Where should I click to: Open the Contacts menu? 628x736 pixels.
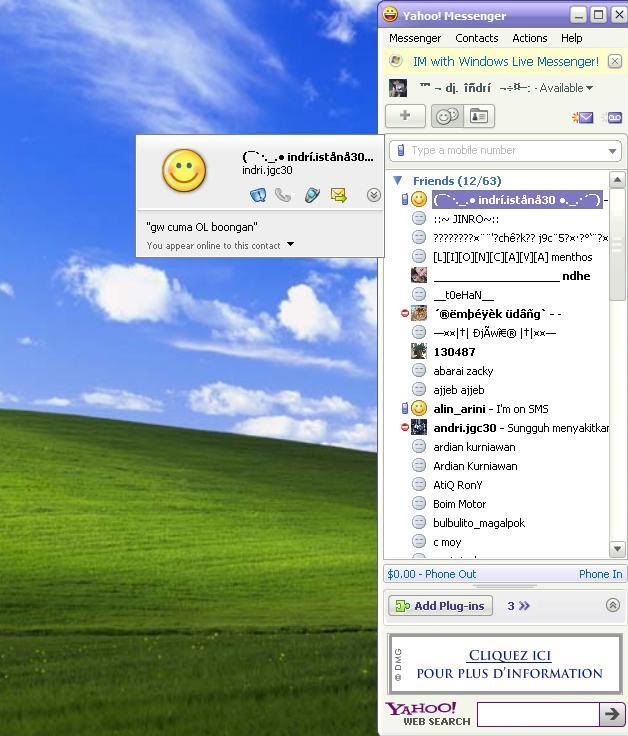click(476, 38)
